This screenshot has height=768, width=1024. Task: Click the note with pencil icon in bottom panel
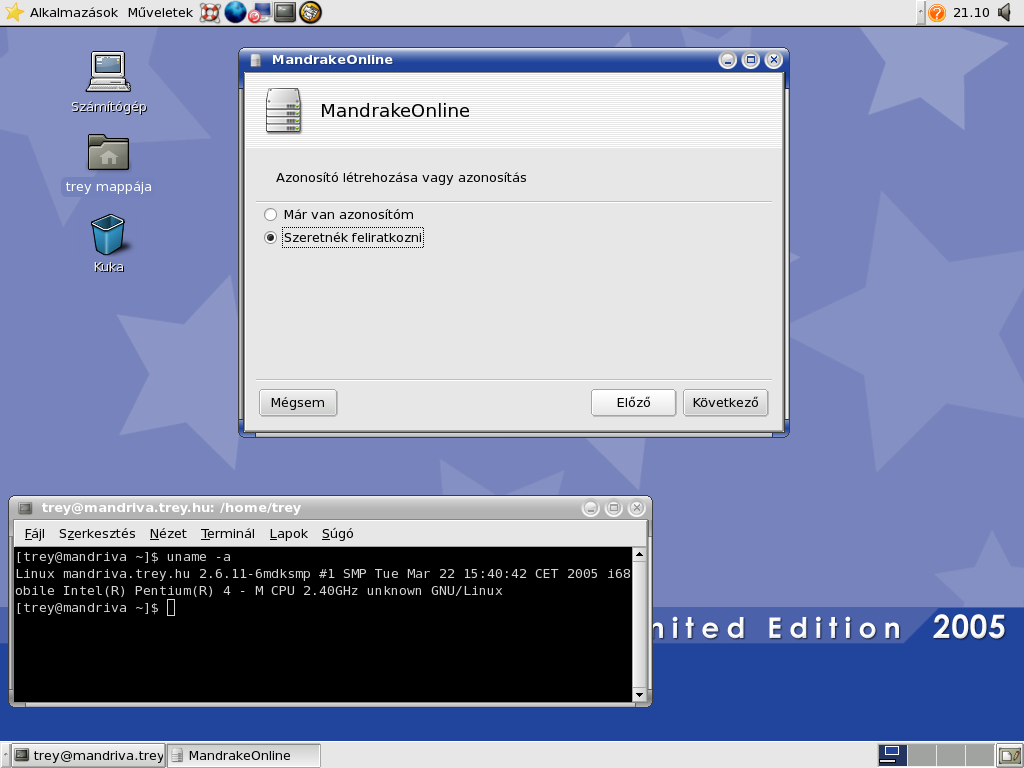tap(1010, 756)
